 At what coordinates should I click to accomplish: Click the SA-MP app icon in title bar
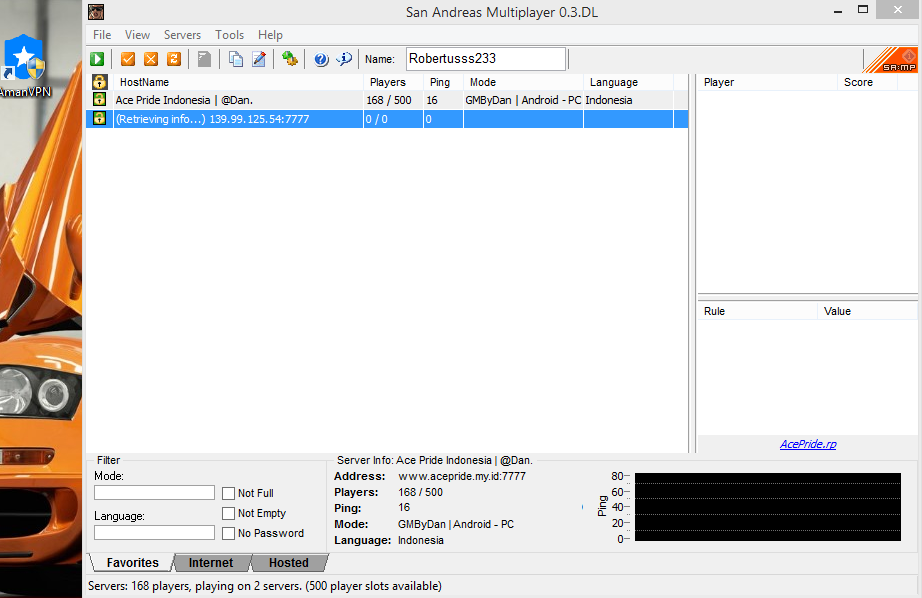(x=96, y=12)
